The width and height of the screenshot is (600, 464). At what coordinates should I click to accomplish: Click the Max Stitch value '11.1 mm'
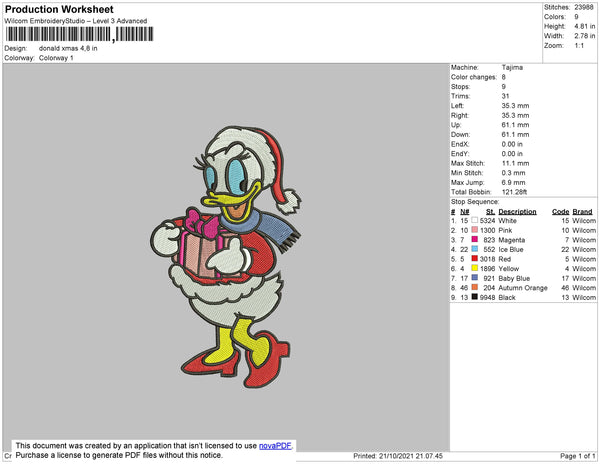515,163
